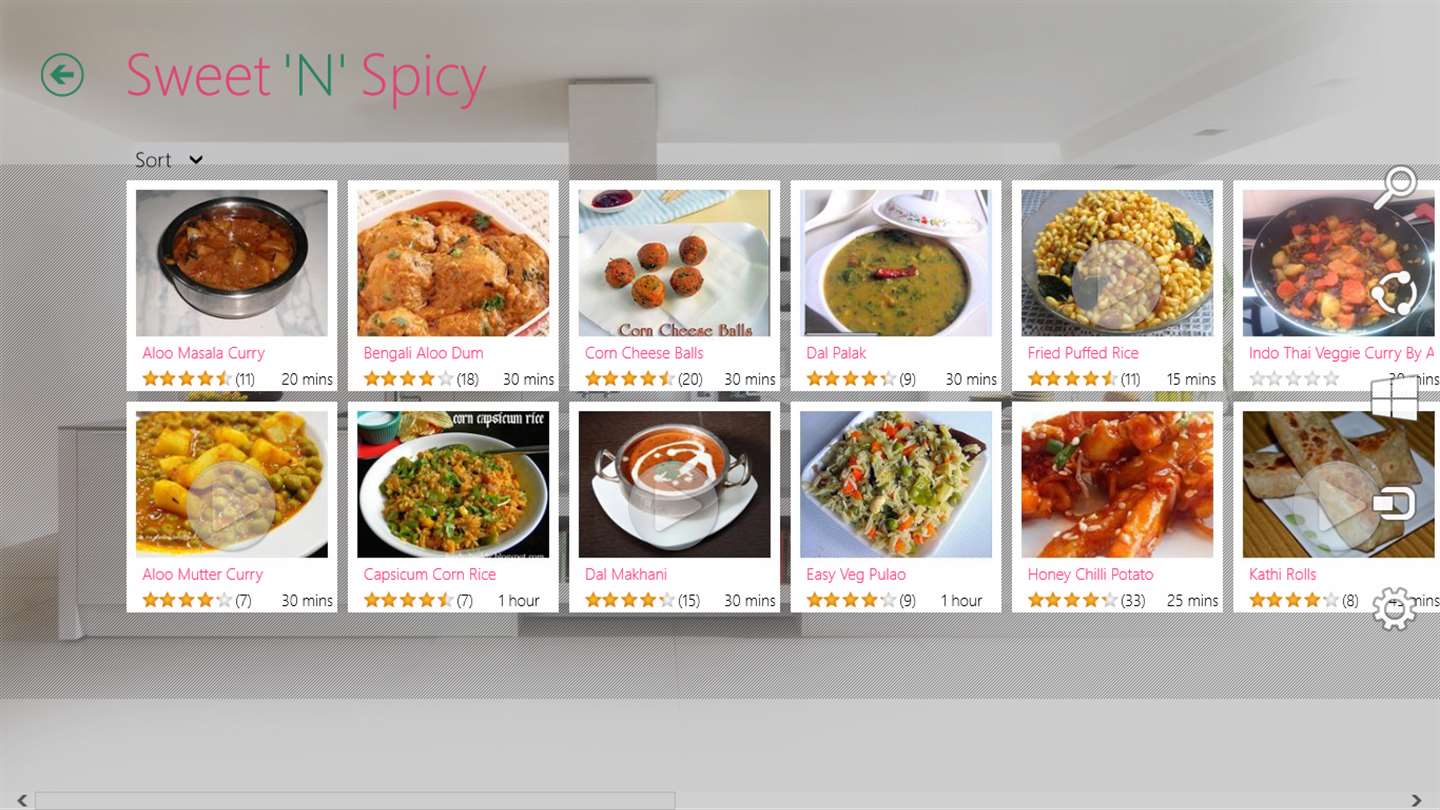This screenshot has height=810, width=1440.
Task: Select the Corn Cheese Balls photo
Action: tap(675, 263)
